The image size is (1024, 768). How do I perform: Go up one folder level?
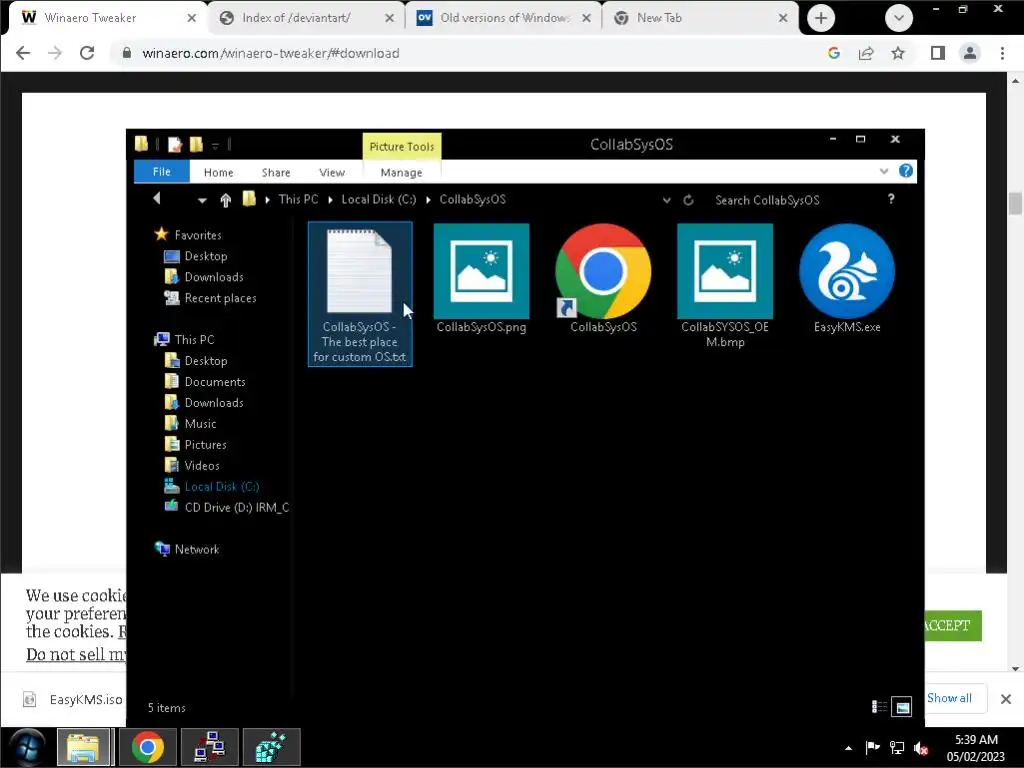pyautogui.click(x=225, y=200)
